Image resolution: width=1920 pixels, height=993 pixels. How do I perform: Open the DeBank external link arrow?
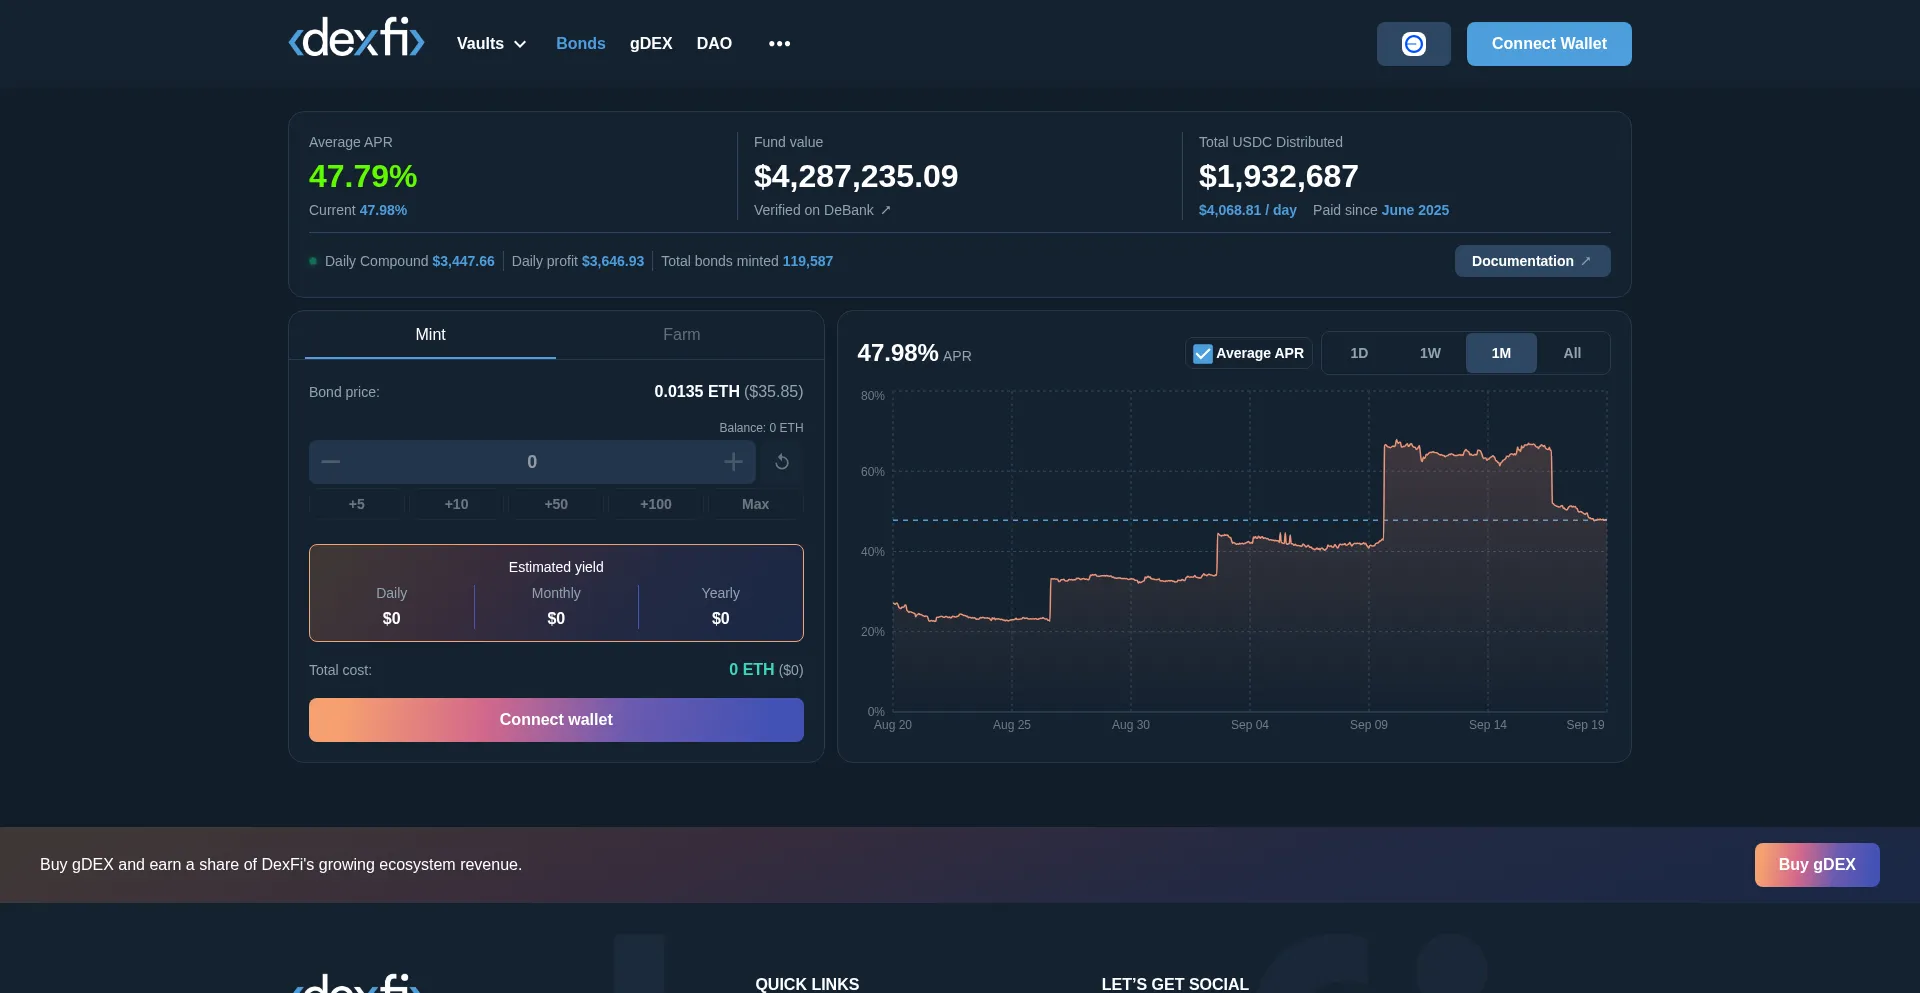(886, 210)
